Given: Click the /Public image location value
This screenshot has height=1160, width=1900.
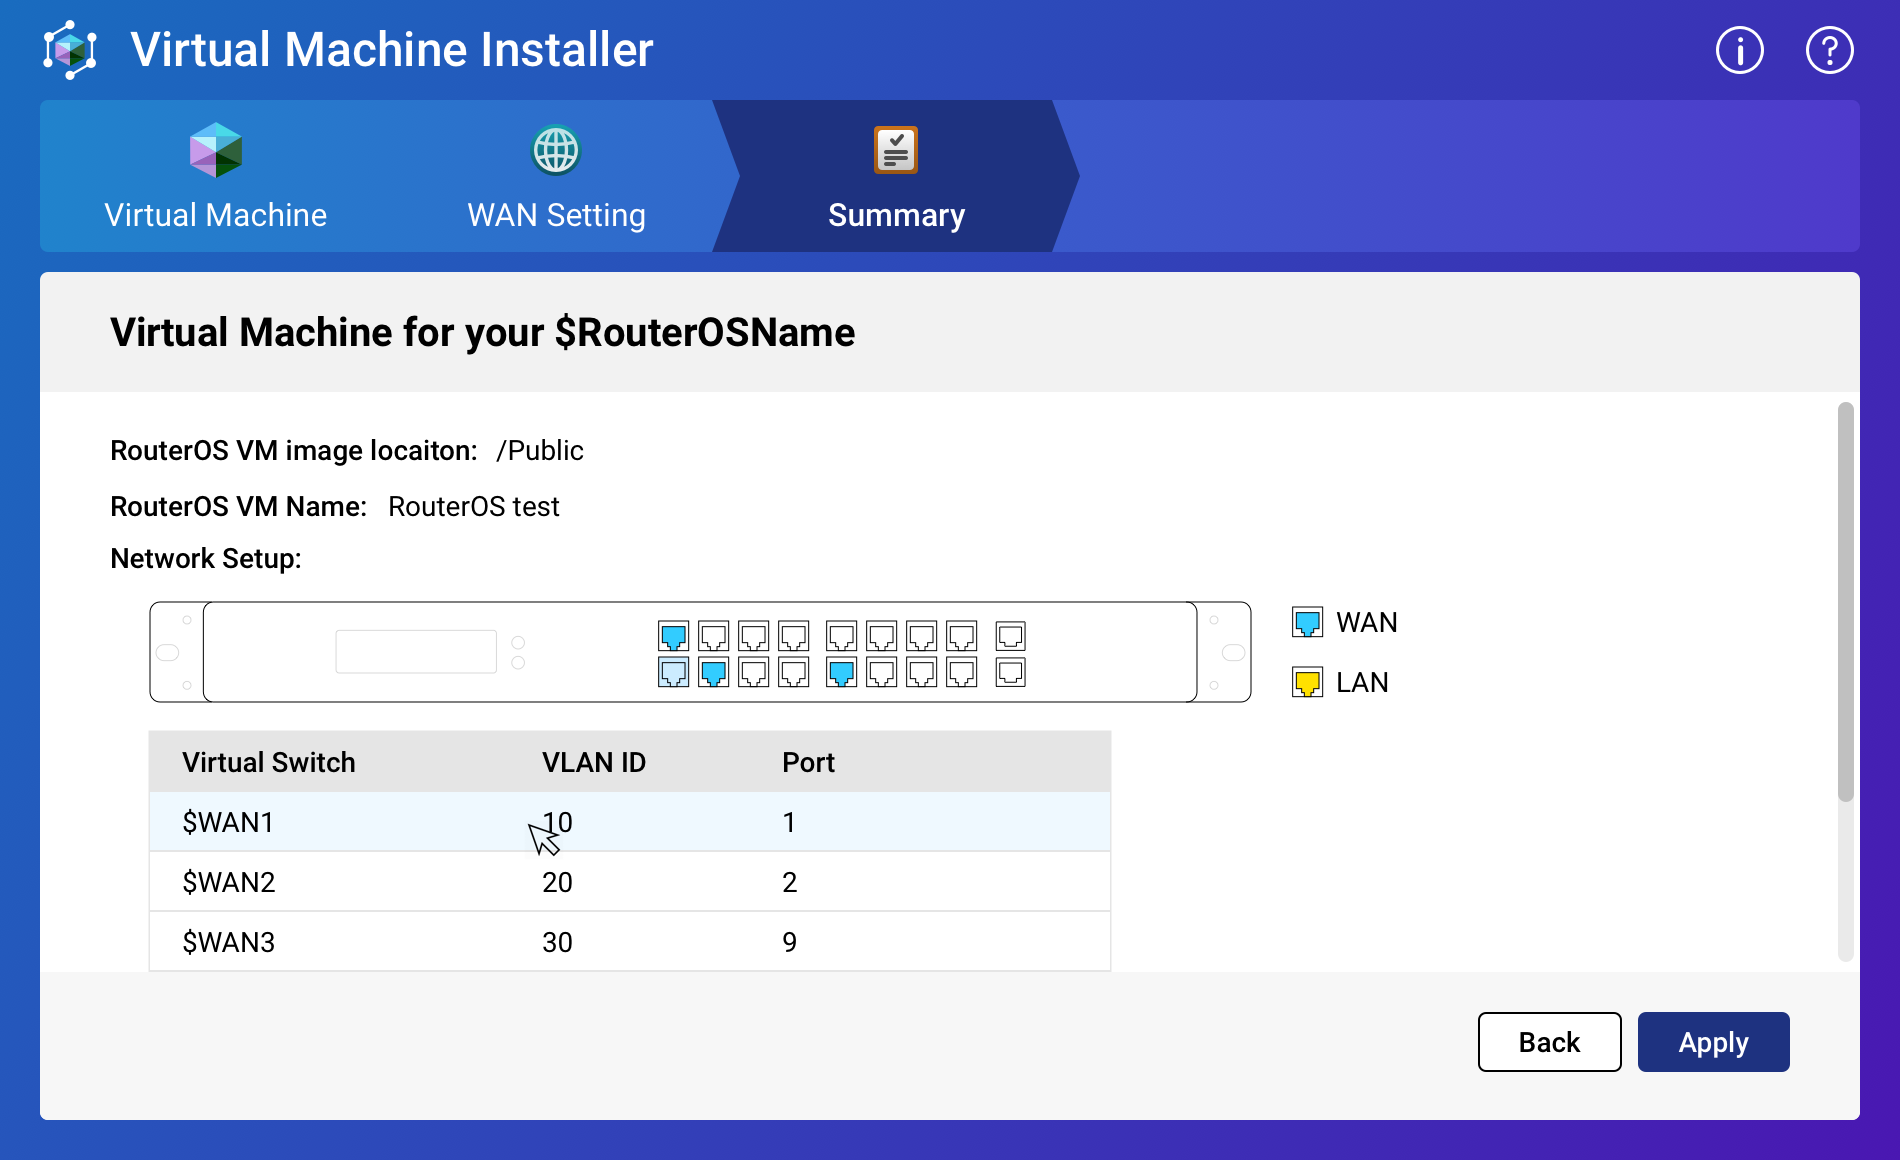Looking at the screenshot, I should coord(540,450).
